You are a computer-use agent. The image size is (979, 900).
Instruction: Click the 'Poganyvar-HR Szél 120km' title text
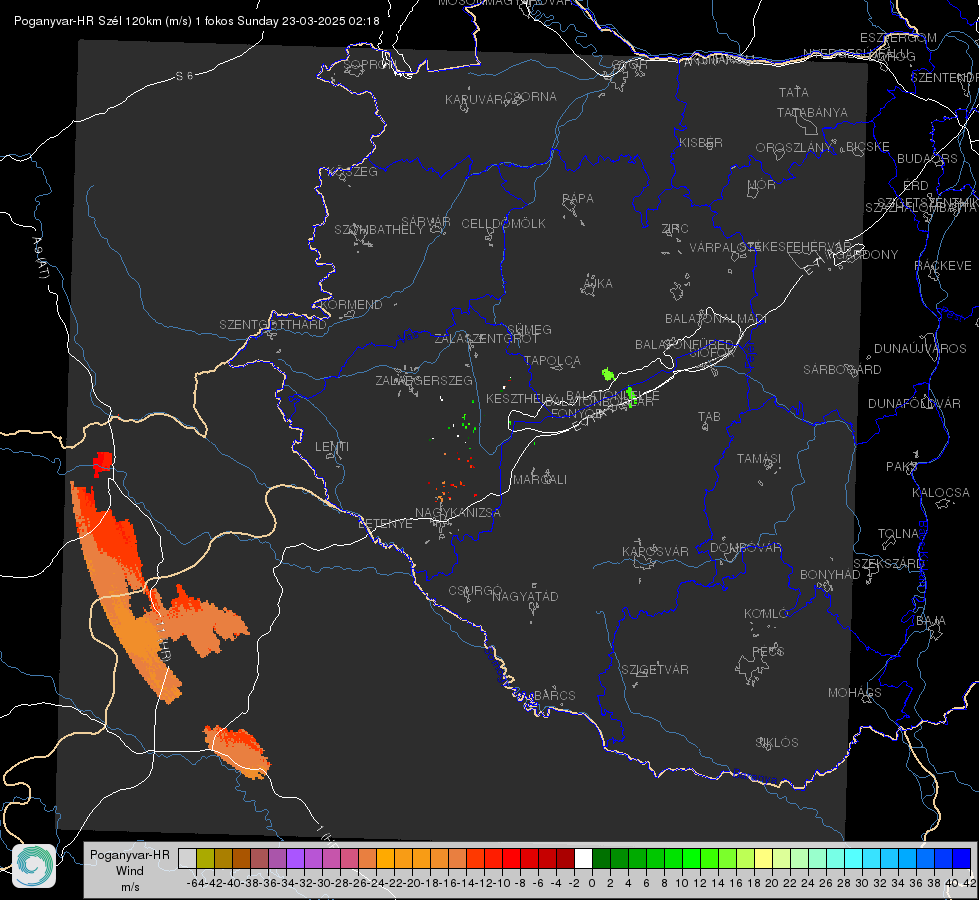pos(88,21)
